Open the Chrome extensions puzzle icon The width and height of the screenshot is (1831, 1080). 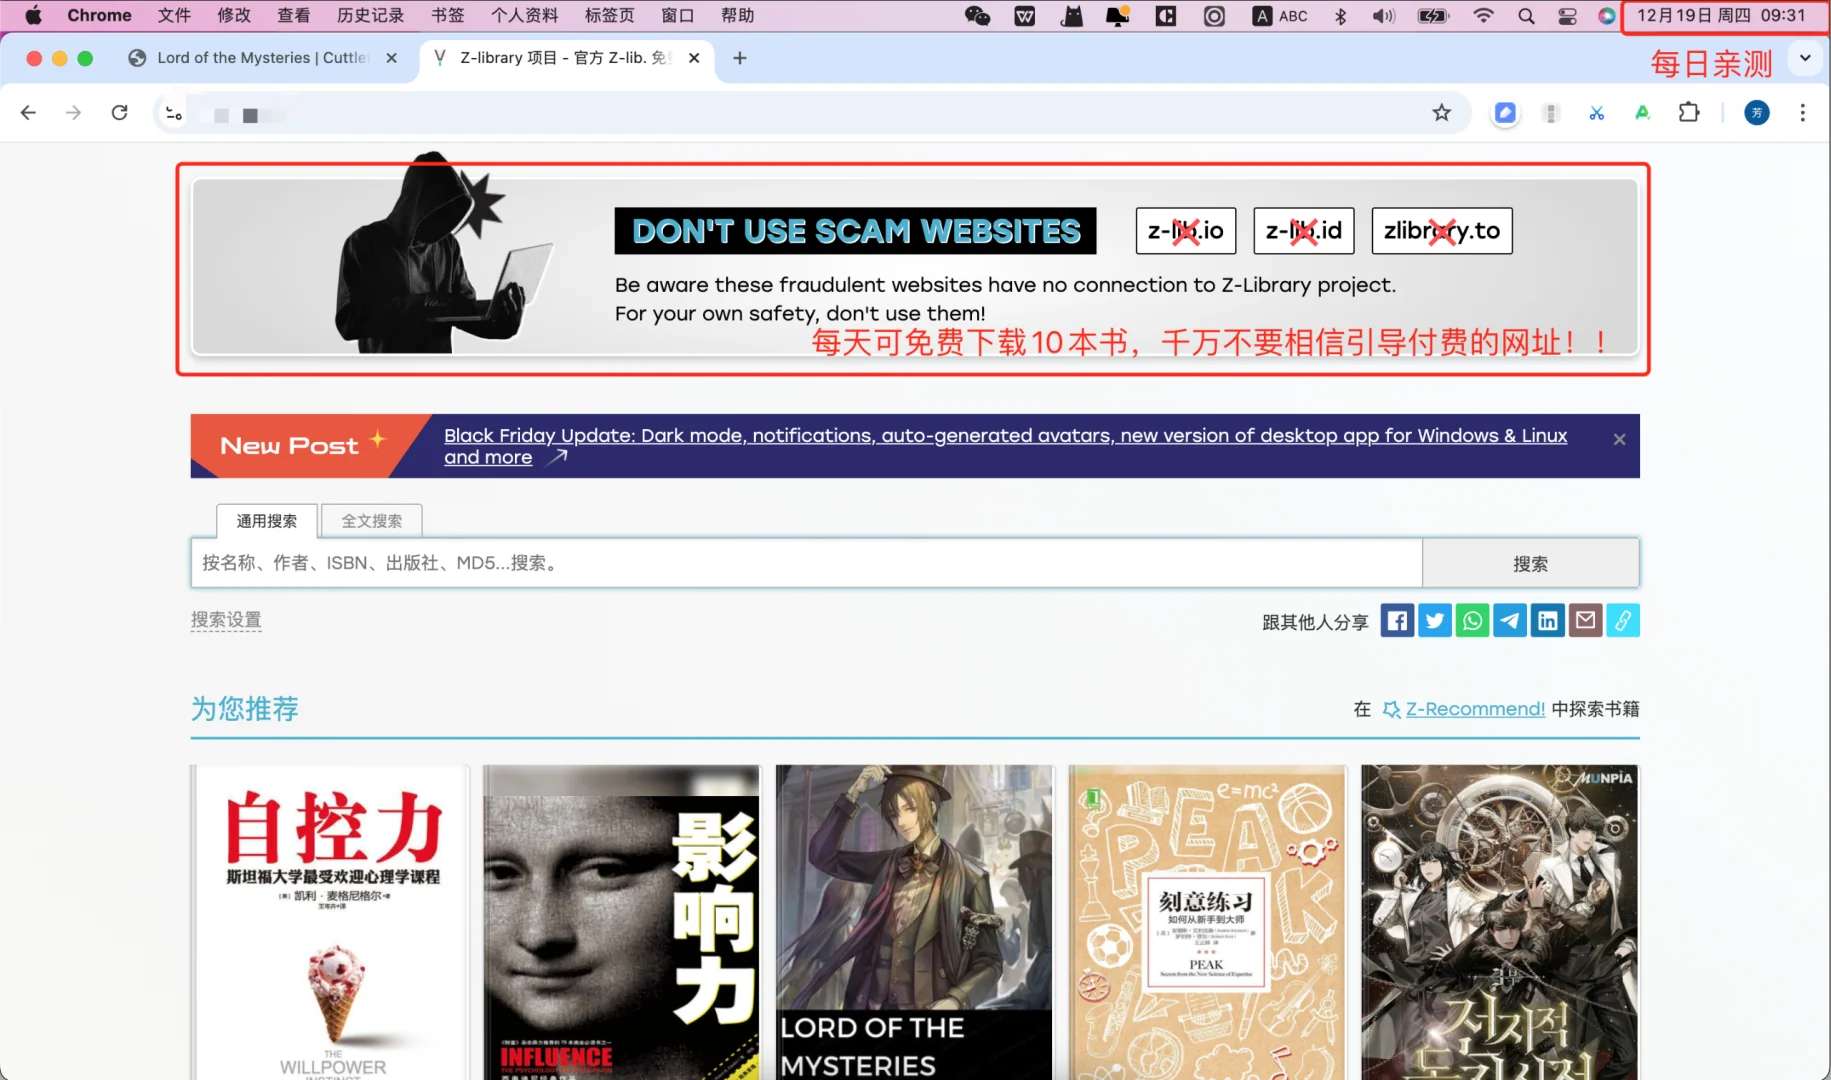tap(1689, 113)
